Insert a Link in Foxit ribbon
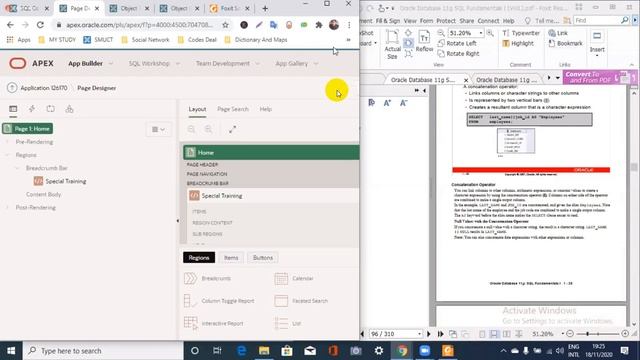This screenshot has height=360, width=640. click(x=558, y=33)
